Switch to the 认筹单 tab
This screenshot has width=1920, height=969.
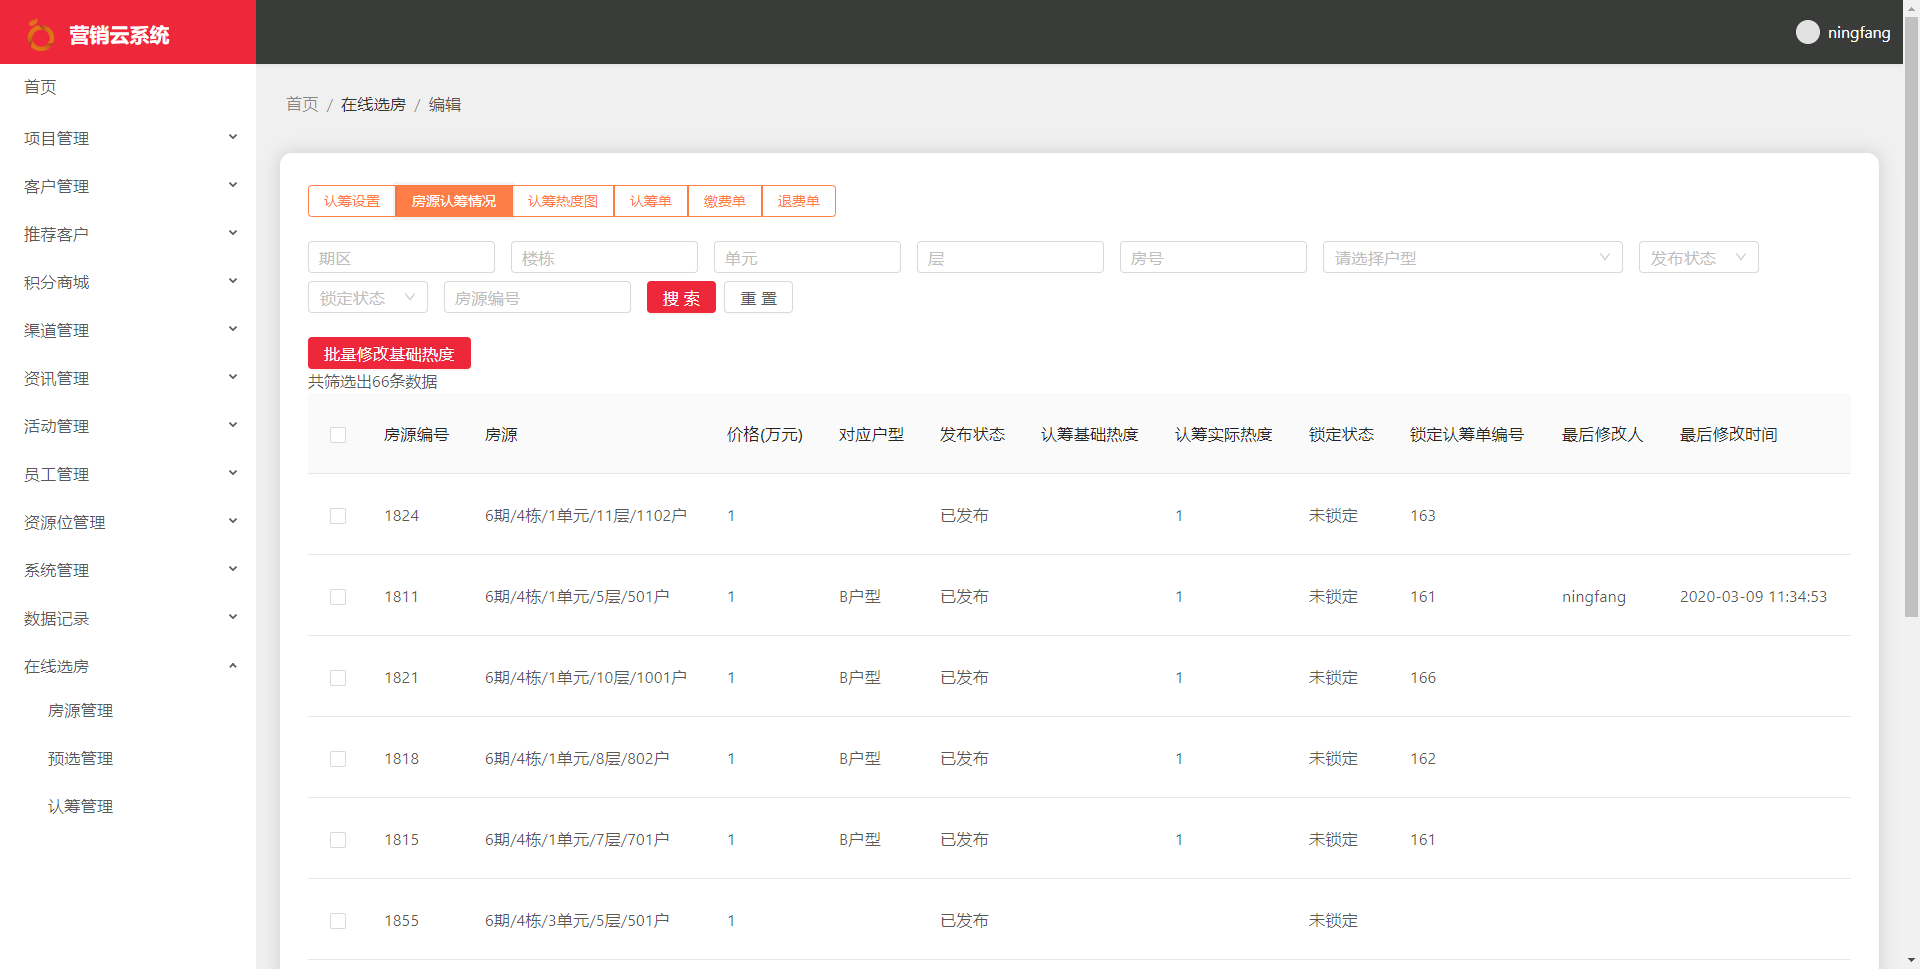651,201
